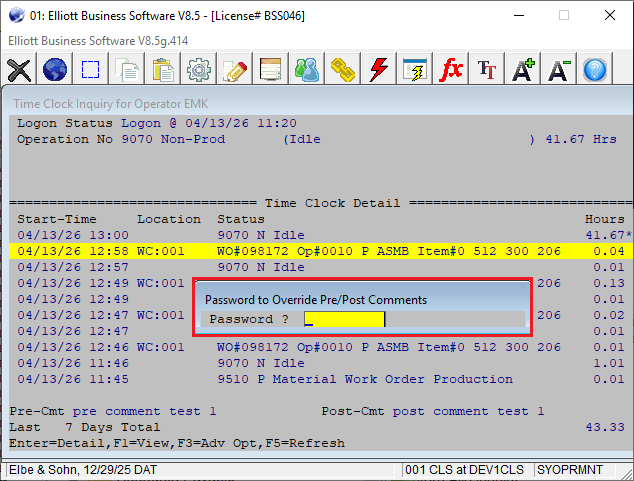Open the gear settings toolbar icon
This screenshot has width=634, height=481.
(199, 70)
